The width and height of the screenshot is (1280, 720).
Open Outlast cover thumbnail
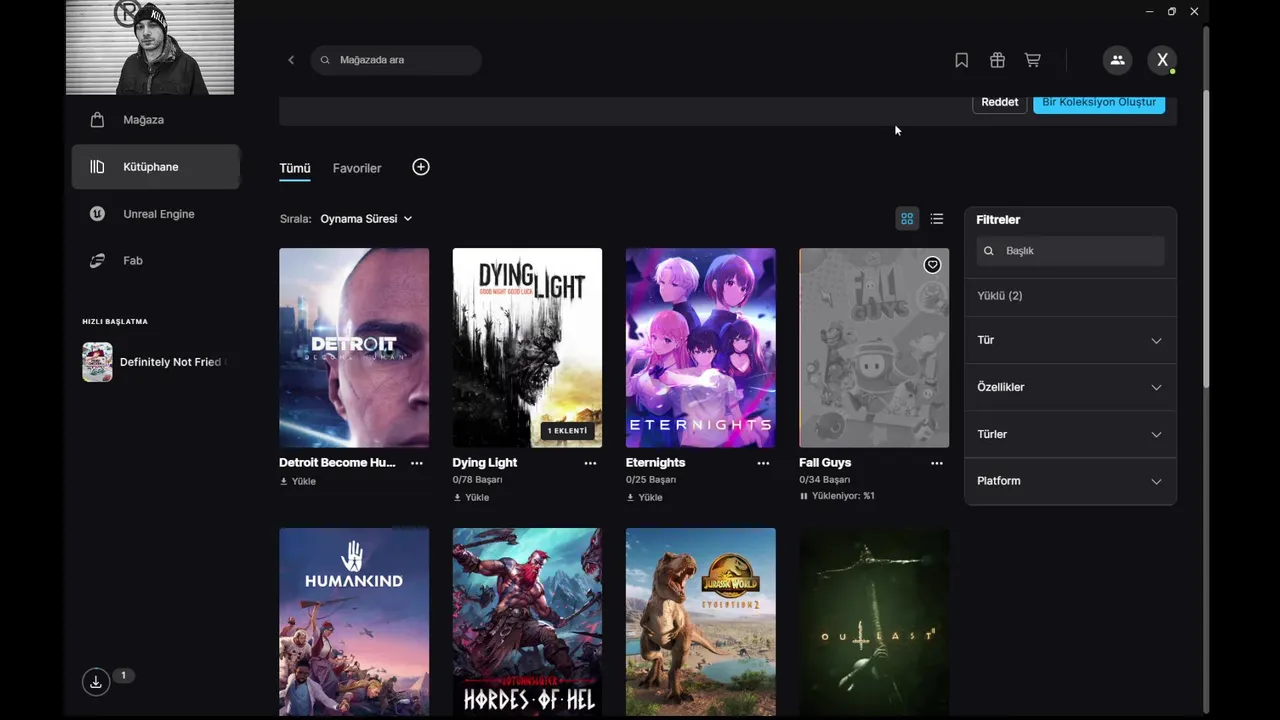pyautogui.click(x=874, y=622)
